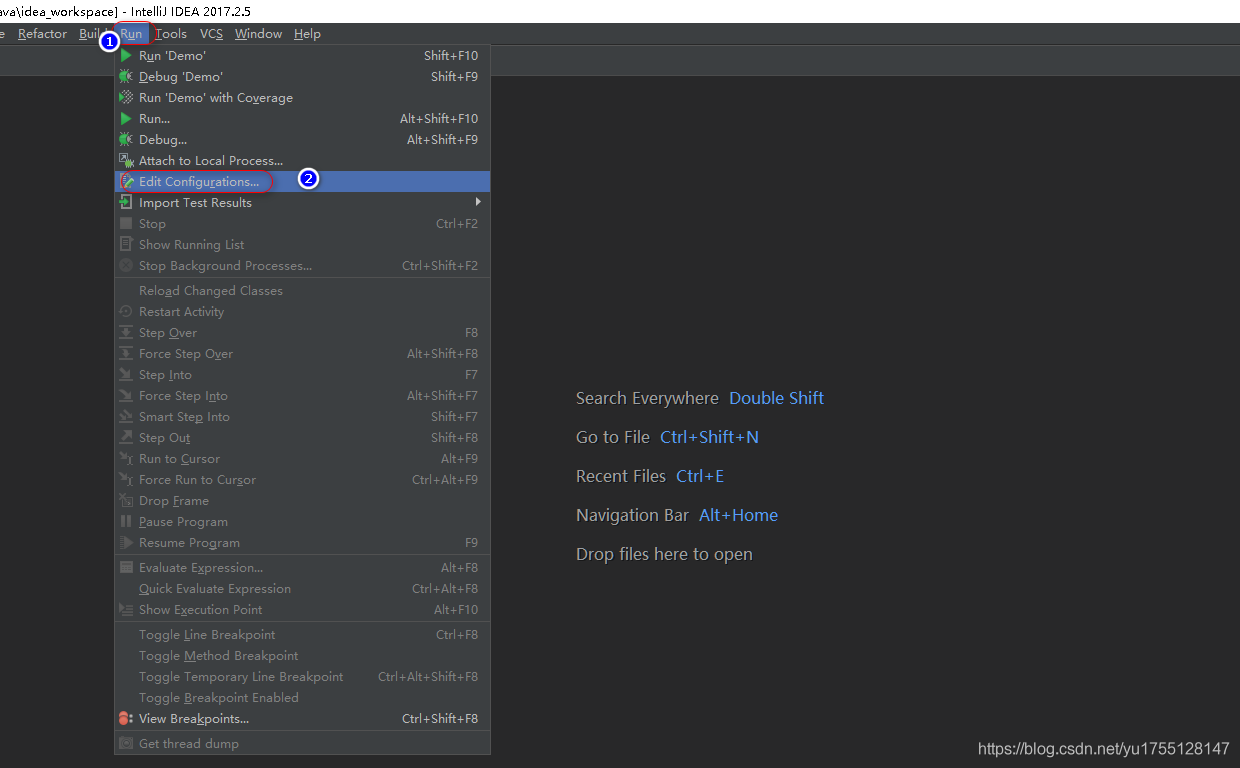Viewport: 1240px width, 768px height.
Task: Click the Force Run to Cursor icon
Action: [x=126, y=480]
